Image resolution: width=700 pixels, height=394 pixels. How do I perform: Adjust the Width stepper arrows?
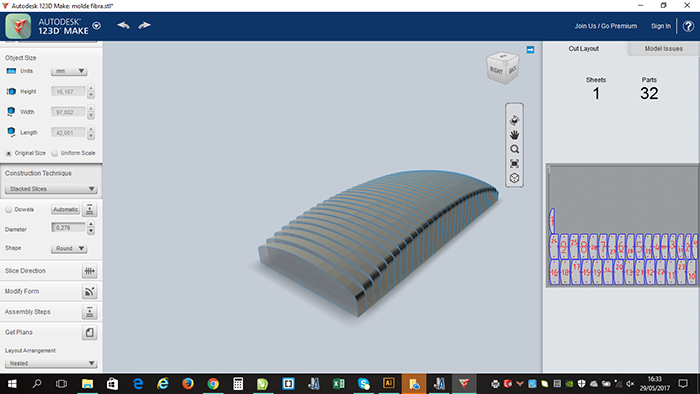pyautogui.click(x=91, y=112)
